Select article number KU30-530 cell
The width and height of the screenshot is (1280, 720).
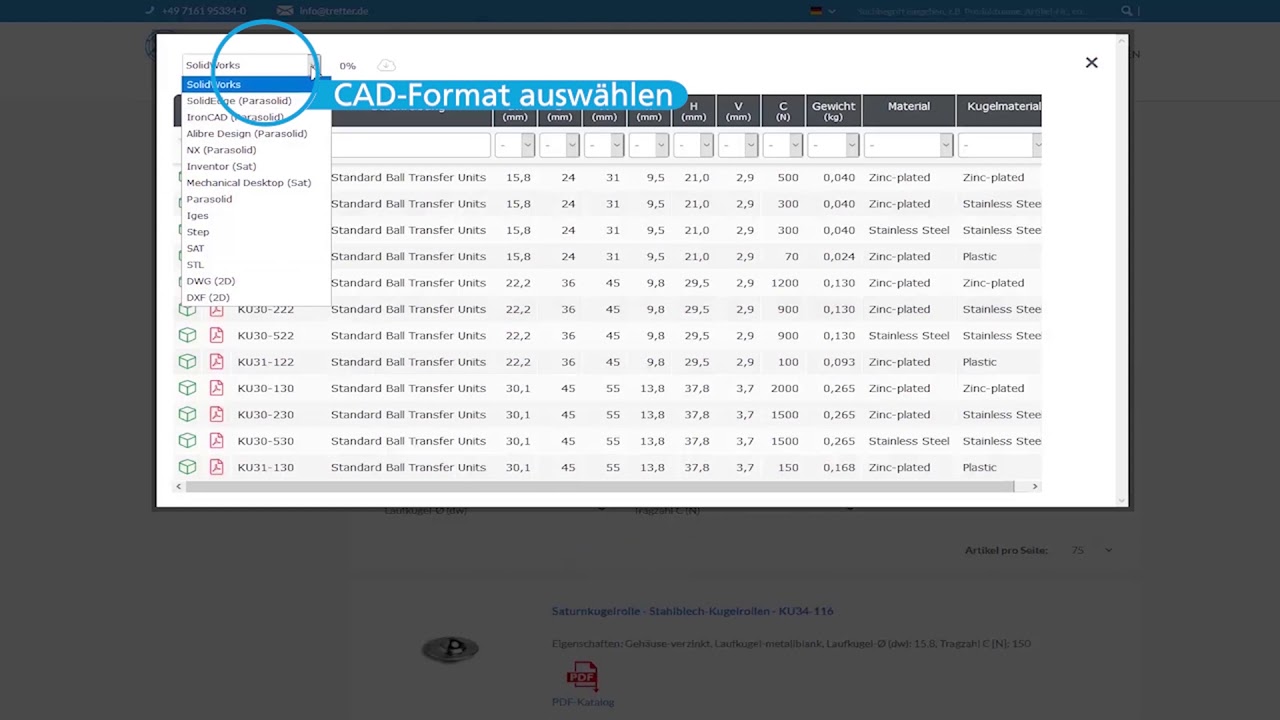coord(265,441)
